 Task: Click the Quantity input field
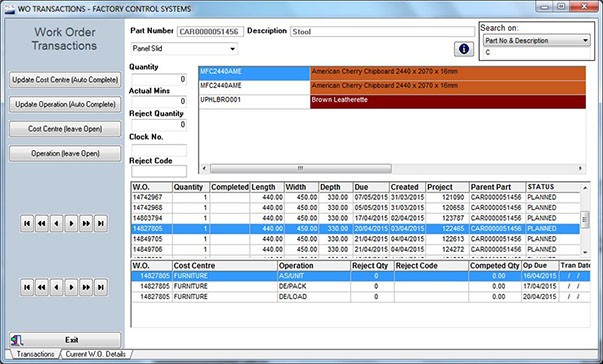click(159, 80)
